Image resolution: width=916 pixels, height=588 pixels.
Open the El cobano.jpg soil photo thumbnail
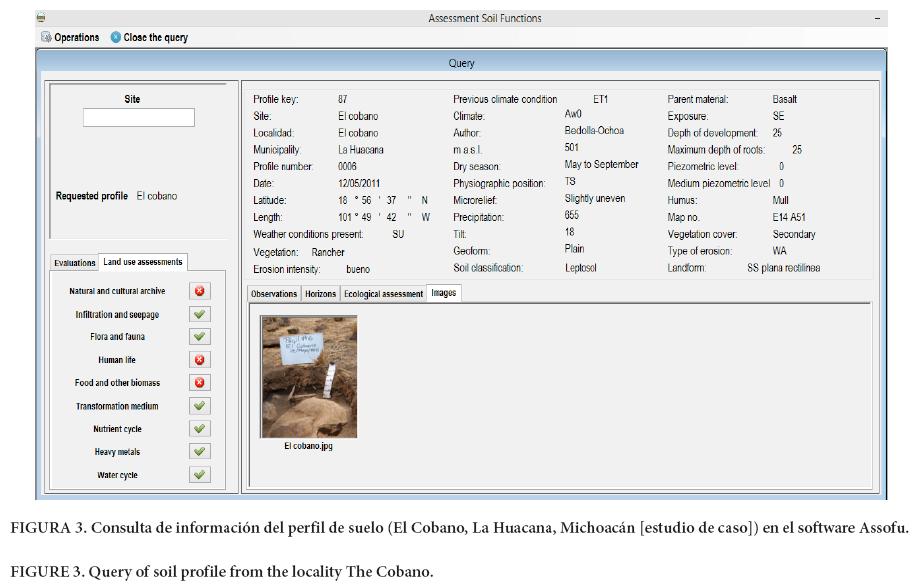(308, 377)
